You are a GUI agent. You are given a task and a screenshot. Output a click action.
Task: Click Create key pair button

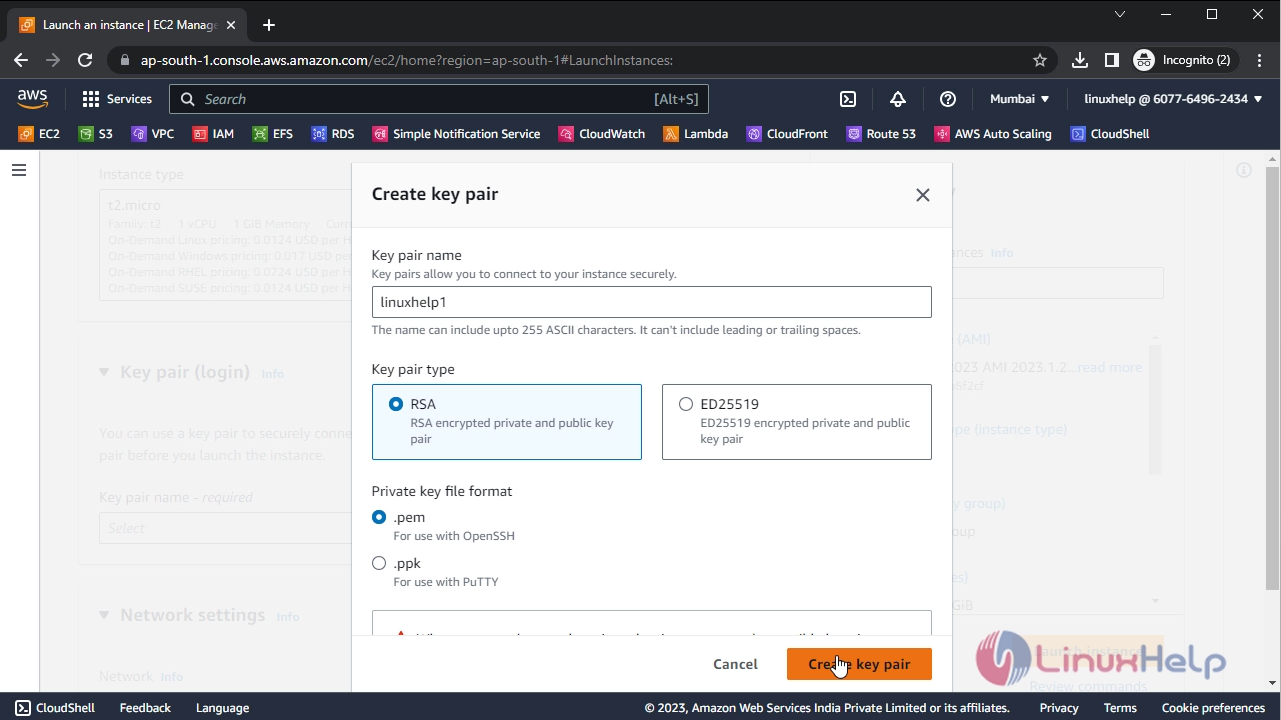point(859,664)
